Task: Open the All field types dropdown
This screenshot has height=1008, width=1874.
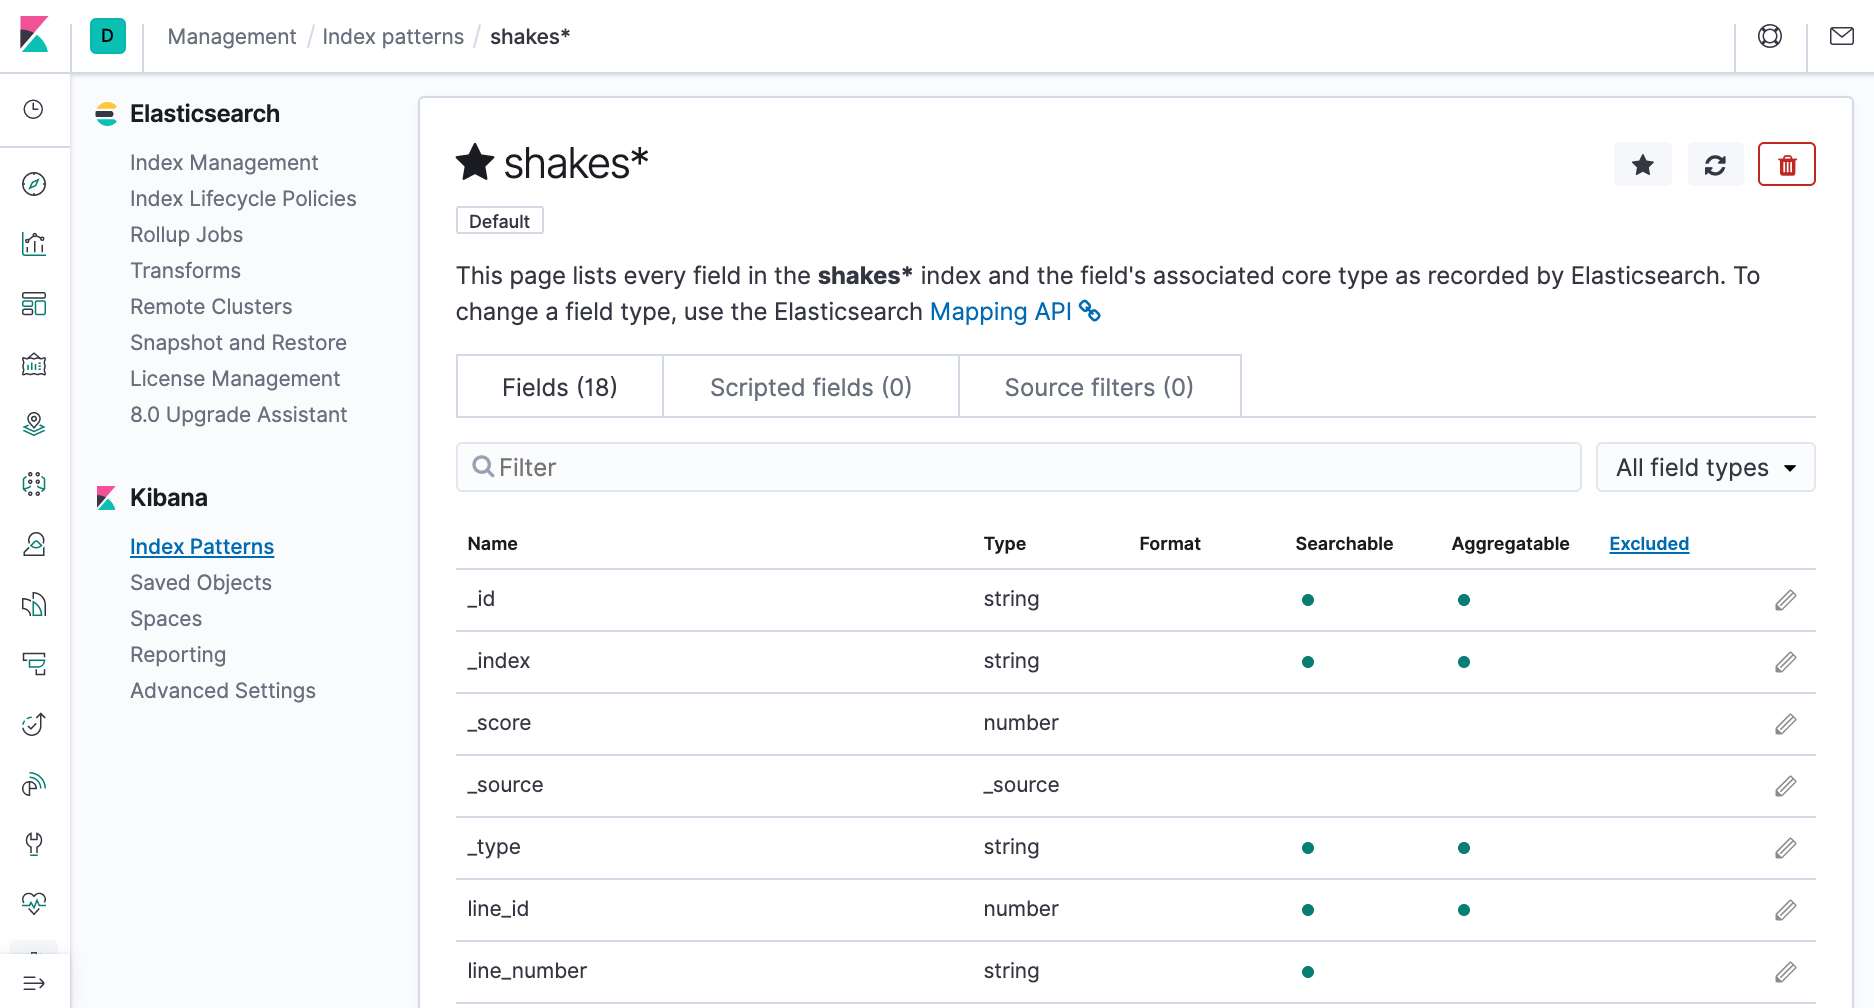Action: point(1706,467)
